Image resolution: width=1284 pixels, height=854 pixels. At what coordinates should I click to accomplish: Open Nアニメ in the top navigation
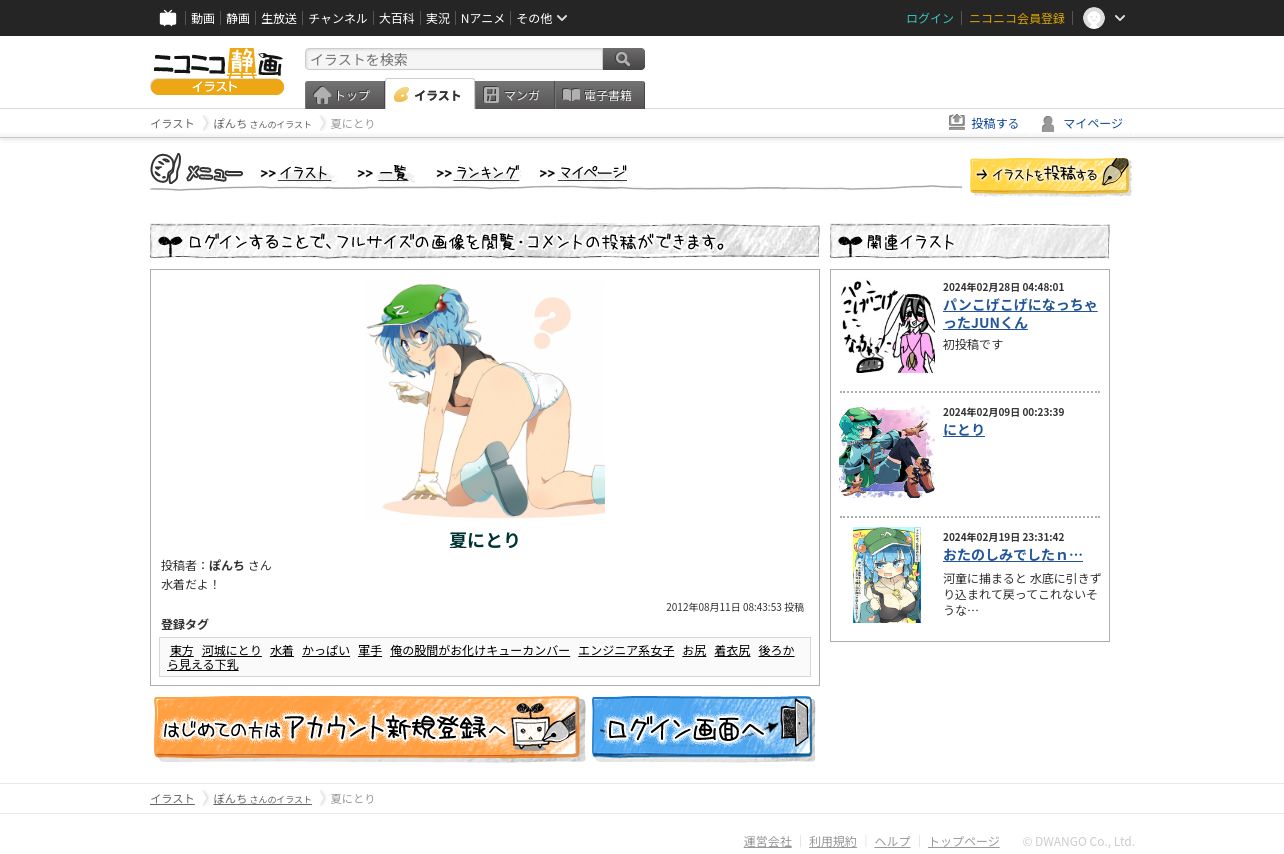(483, 18)
